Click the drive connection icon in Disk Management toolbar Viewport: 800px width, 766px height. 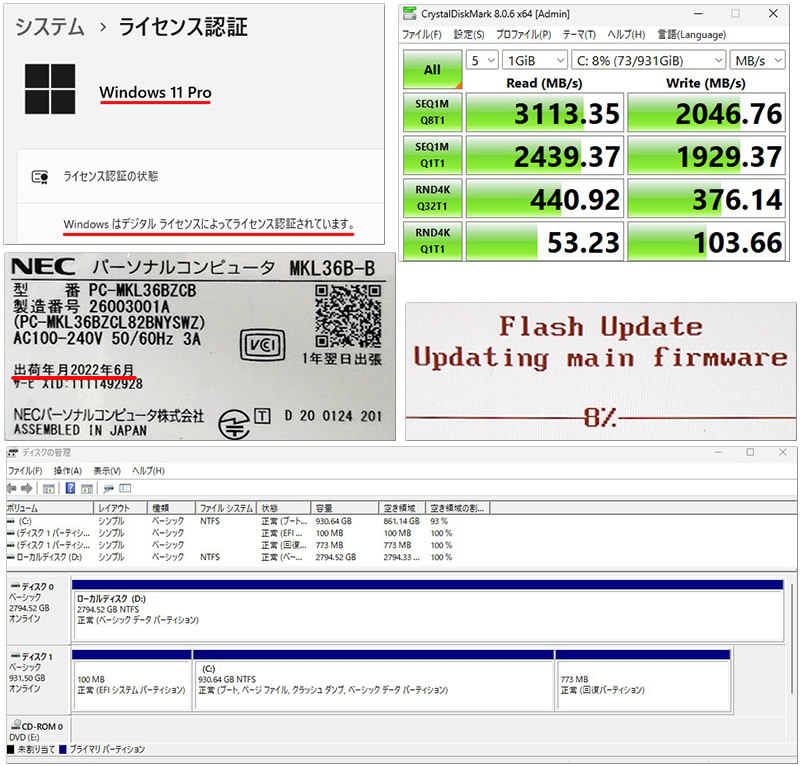point(108,489)
